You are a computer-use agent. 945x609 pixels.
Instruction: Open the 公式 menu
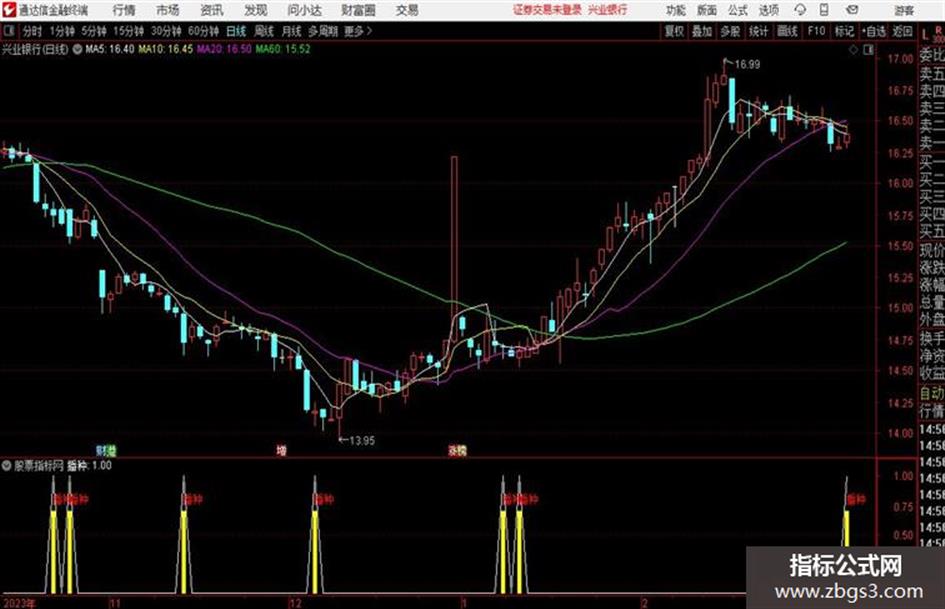738,10
